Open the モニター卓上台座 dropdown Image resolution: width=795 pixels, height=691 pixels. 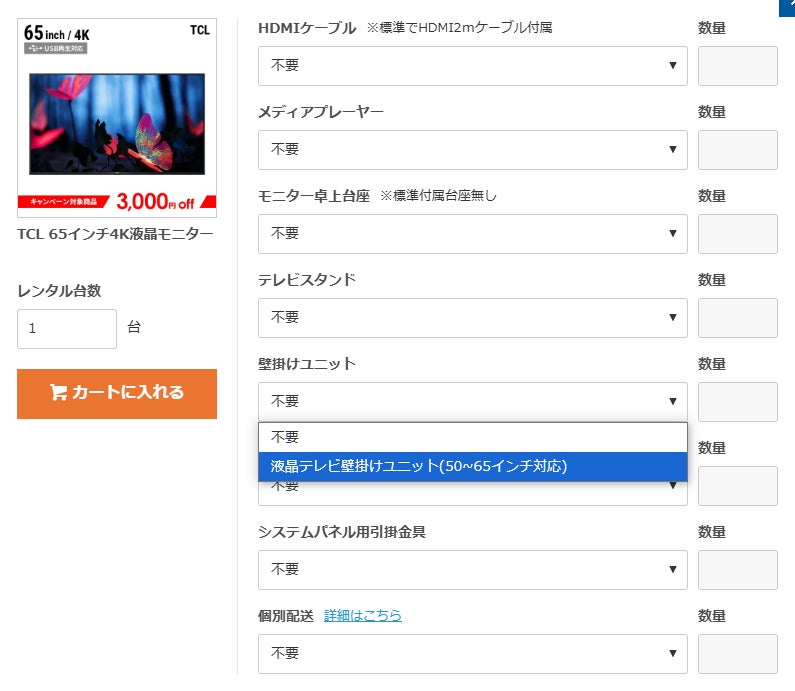[473, 234]
